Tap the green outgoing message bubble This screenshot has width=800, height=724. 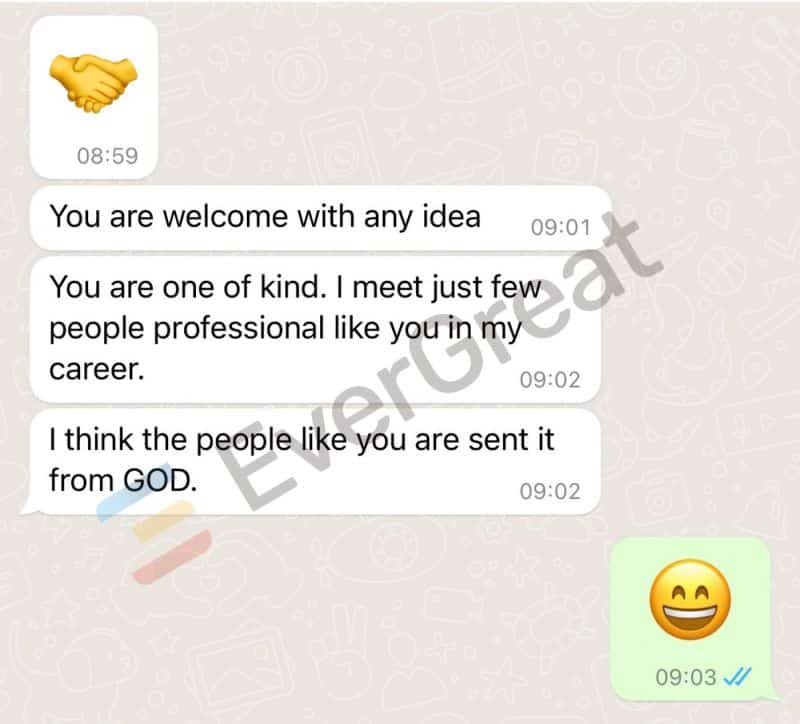coord(690,619)
